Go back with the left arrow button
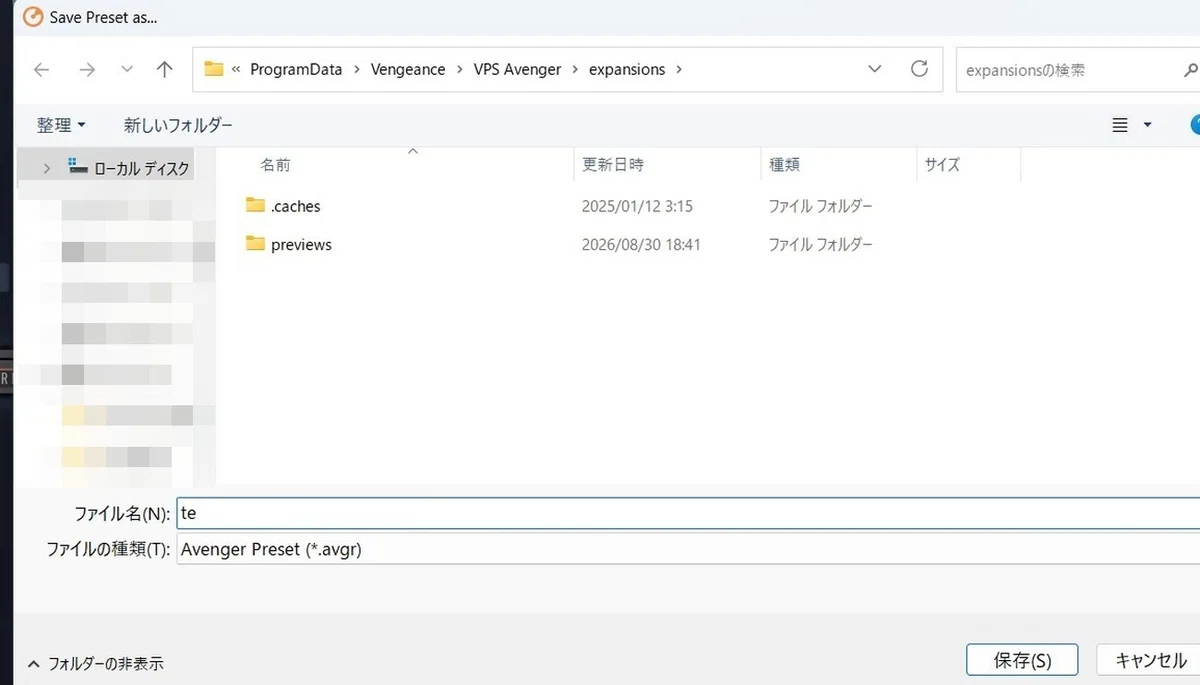This screenshot has height=685, width=1200. click(41, 69)
